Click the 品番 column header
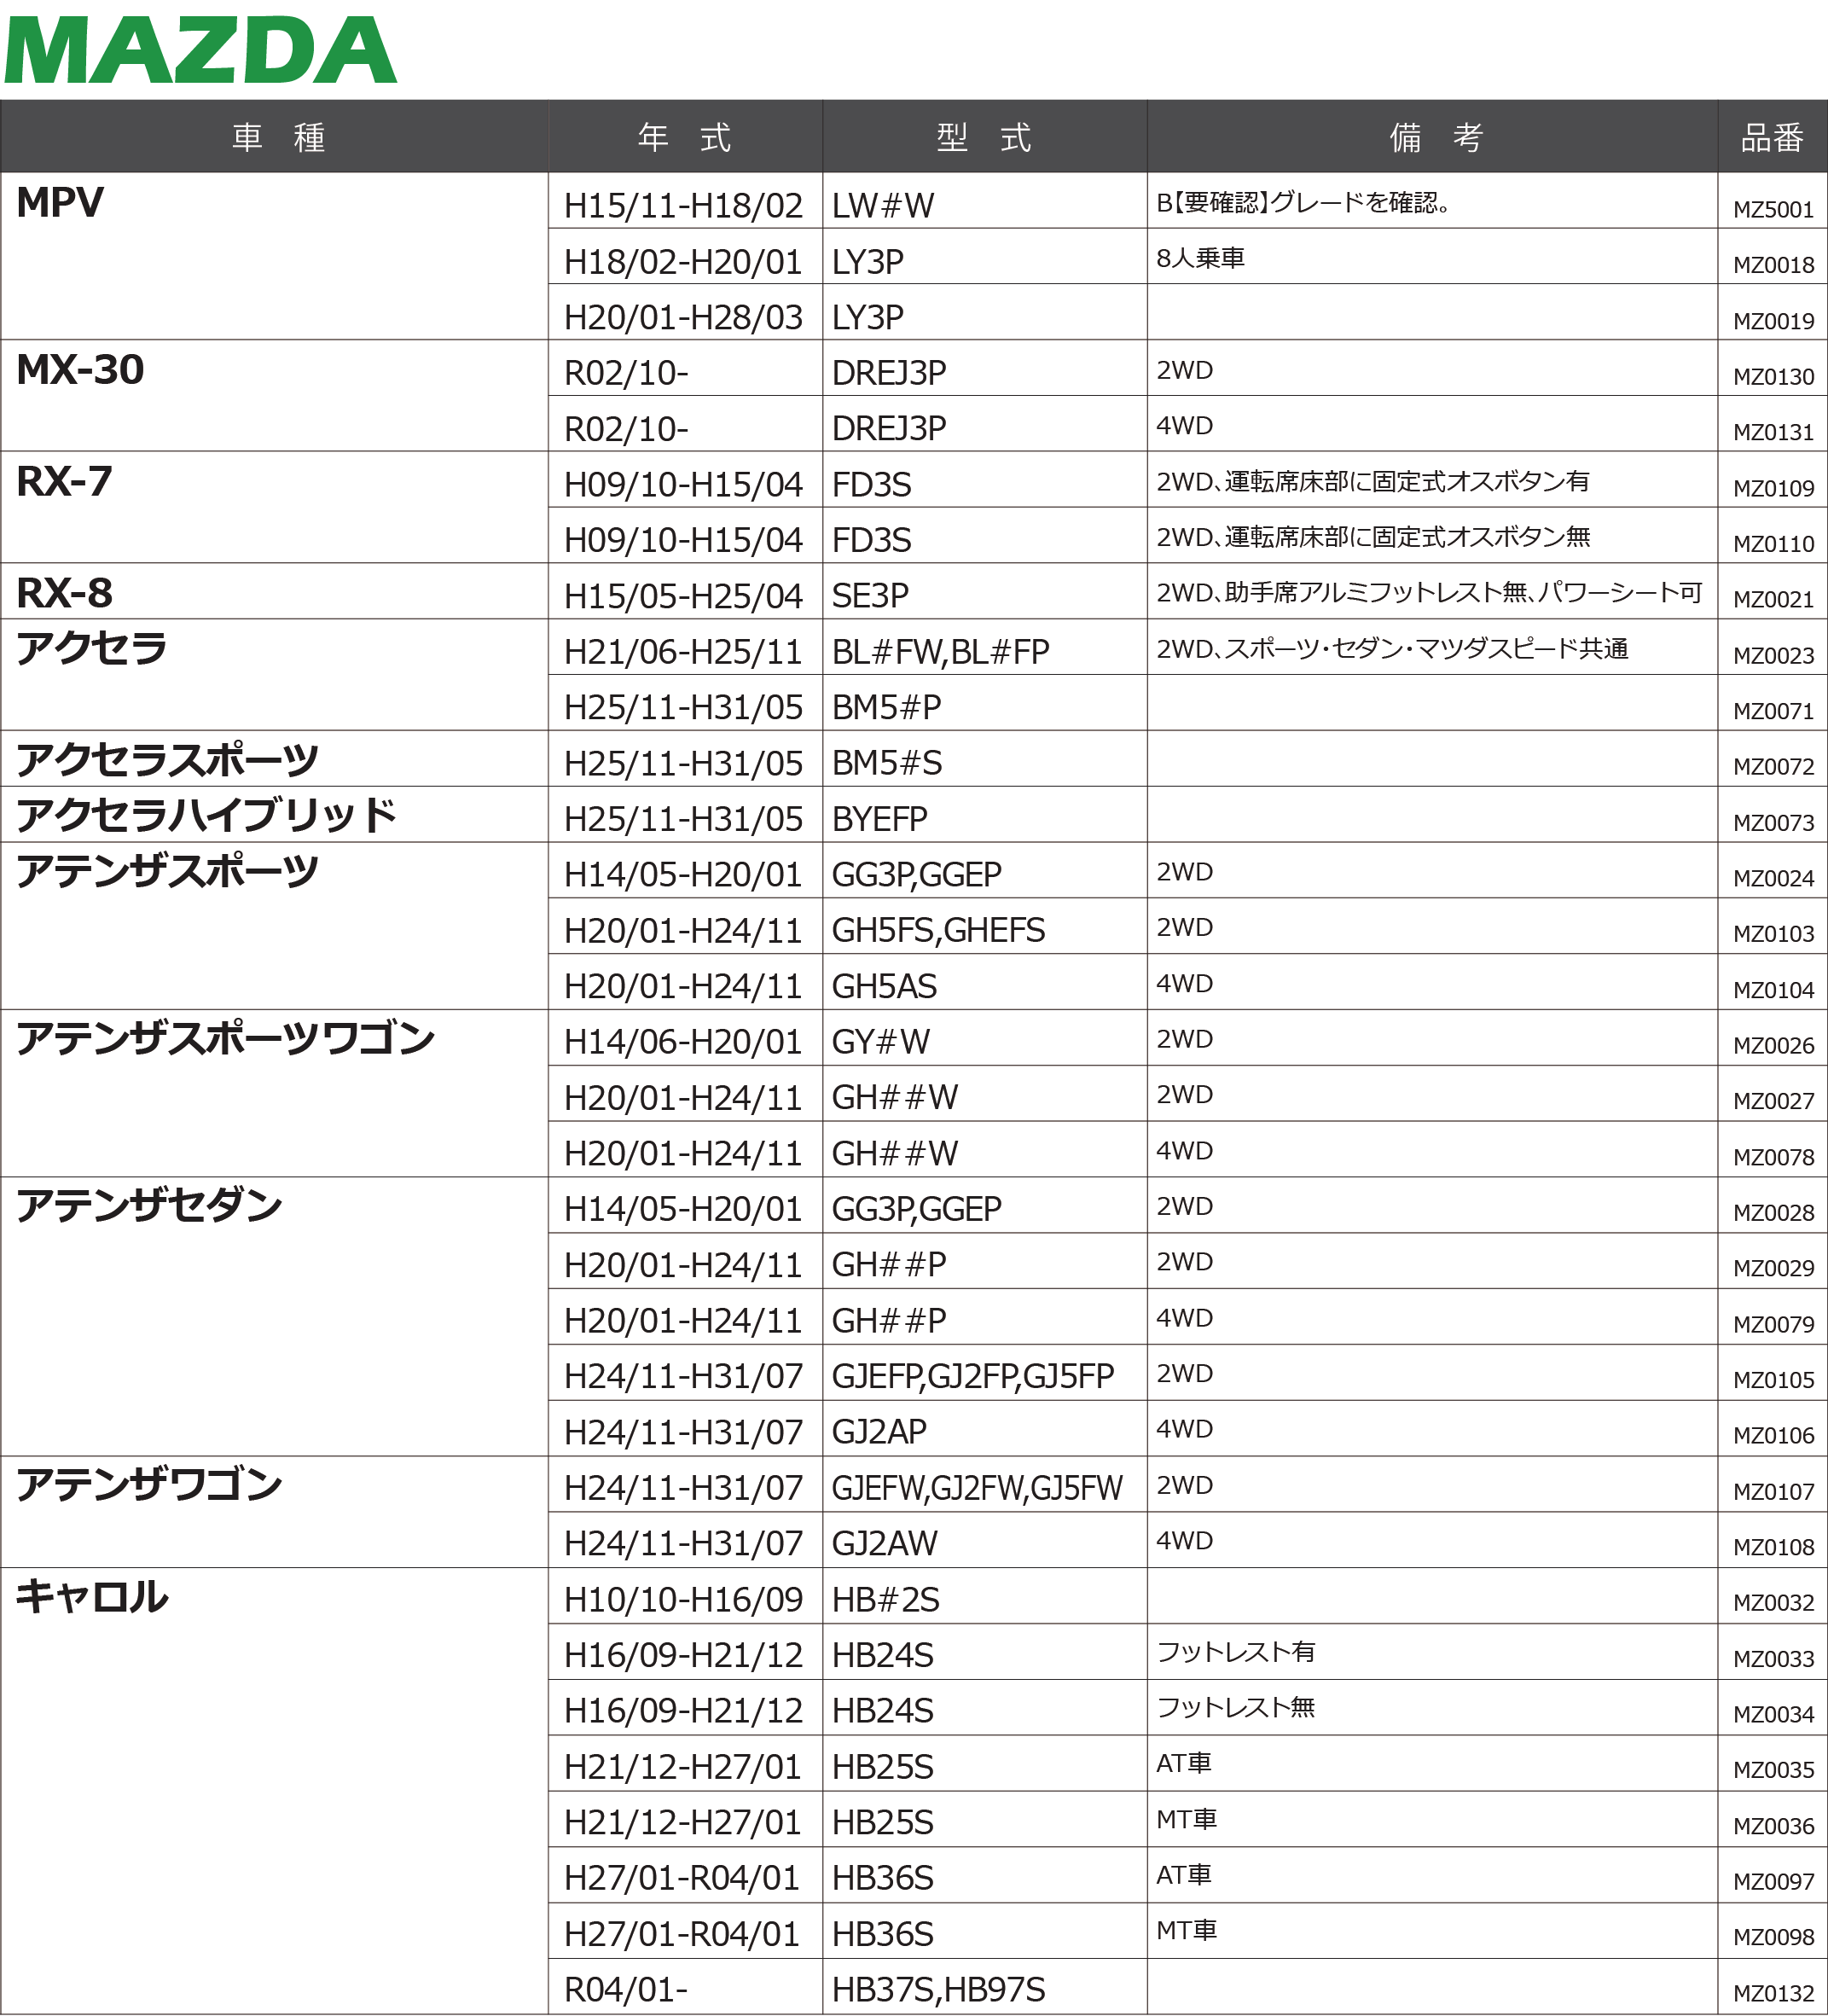Screen dimensions: 1828x2016 1772,137
